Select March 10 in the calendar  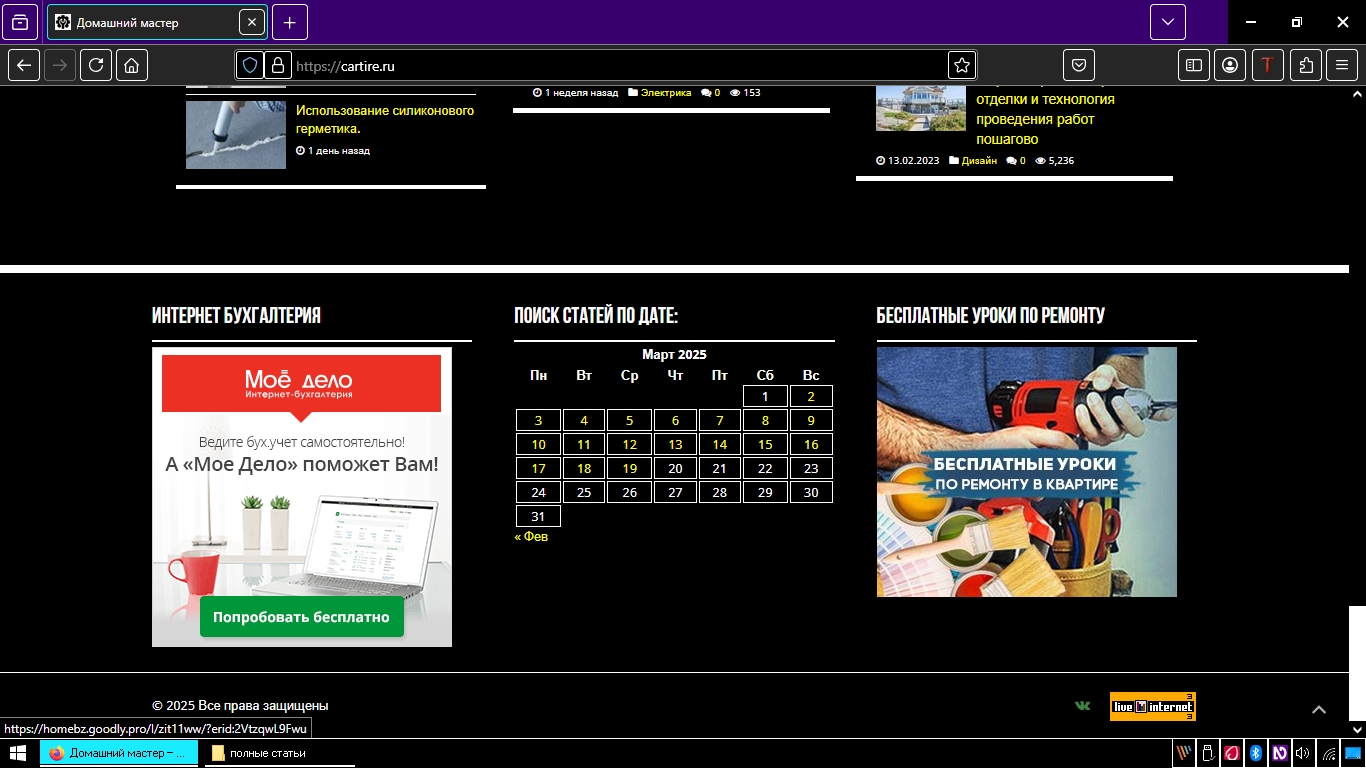pyautogui.click(x=538, y=444)
